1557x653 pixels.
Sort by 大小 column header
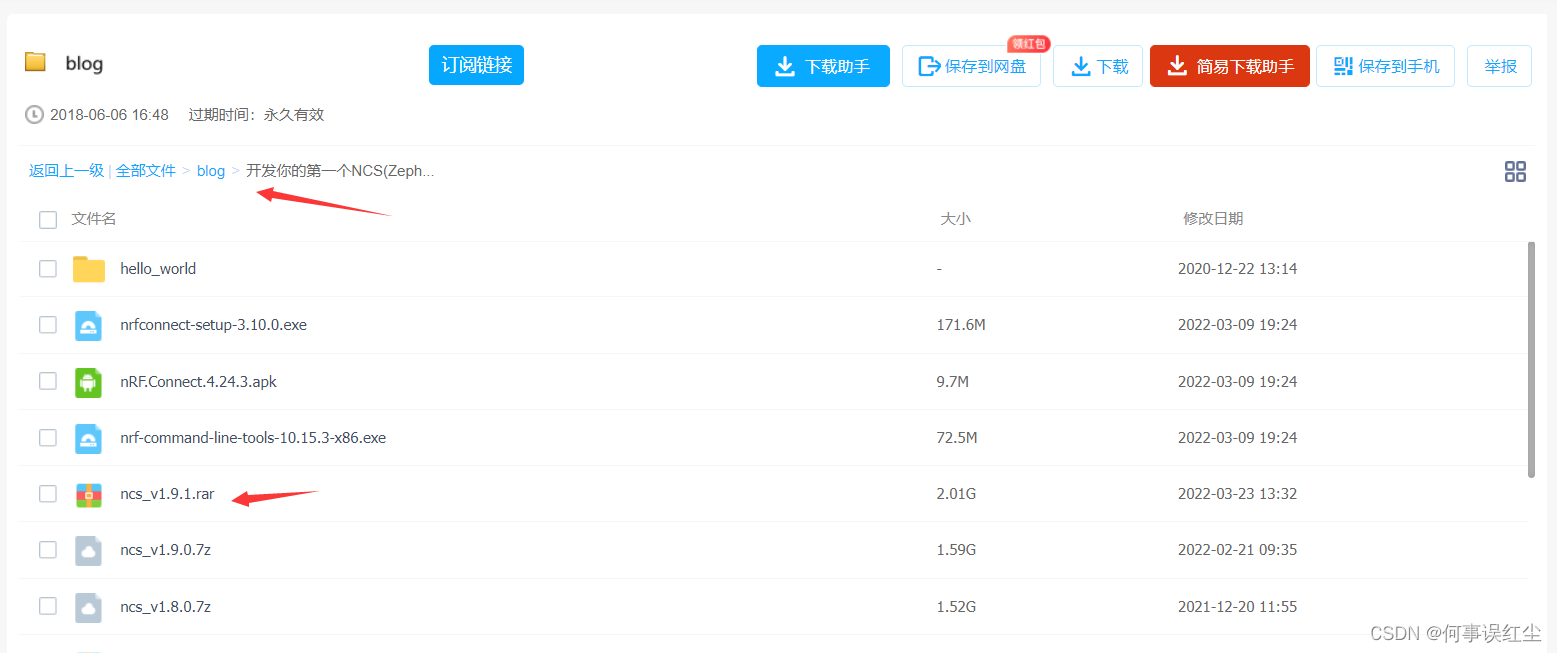coord(955,218)
